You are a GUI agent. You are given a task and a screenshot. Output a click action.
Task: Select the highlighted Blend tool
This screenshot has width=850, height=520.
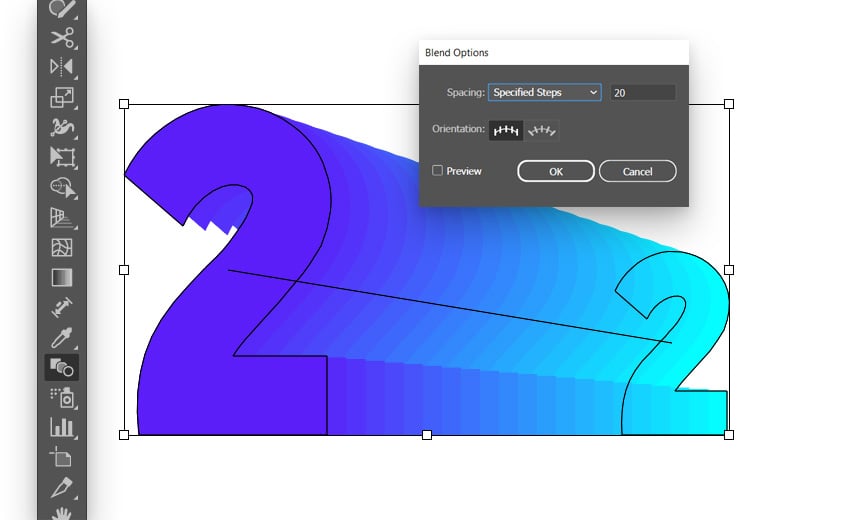point(62,368)
